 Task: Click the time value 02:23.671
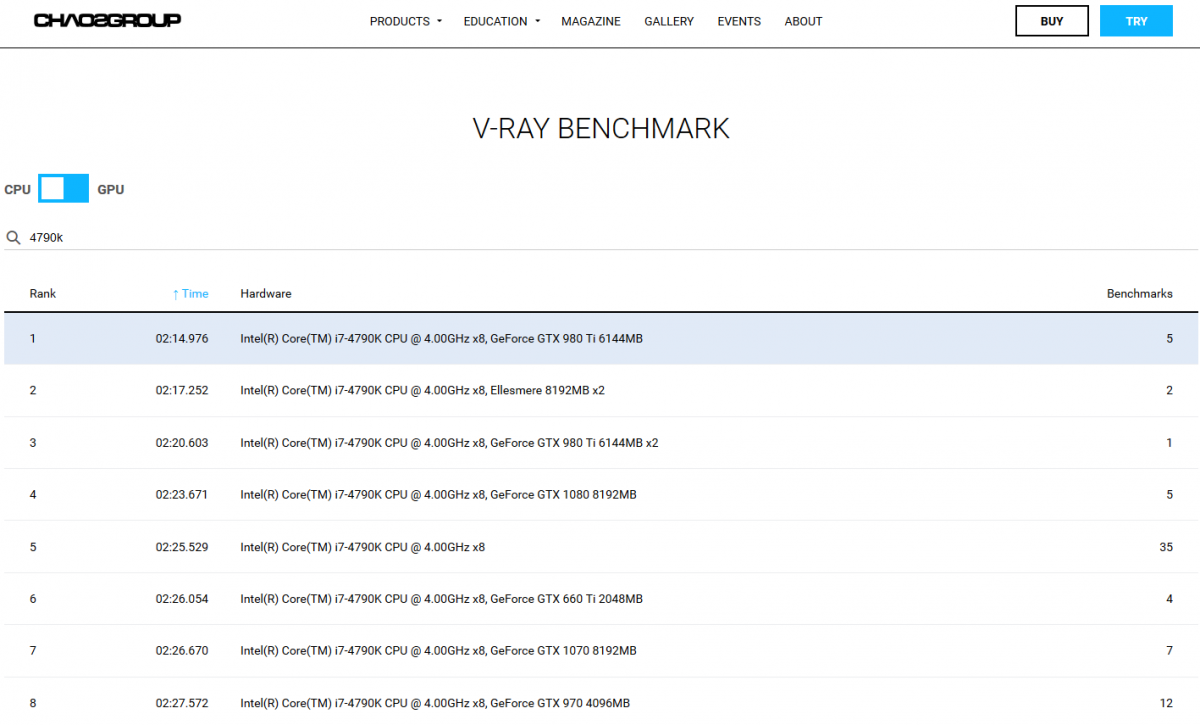click(182, 495)
